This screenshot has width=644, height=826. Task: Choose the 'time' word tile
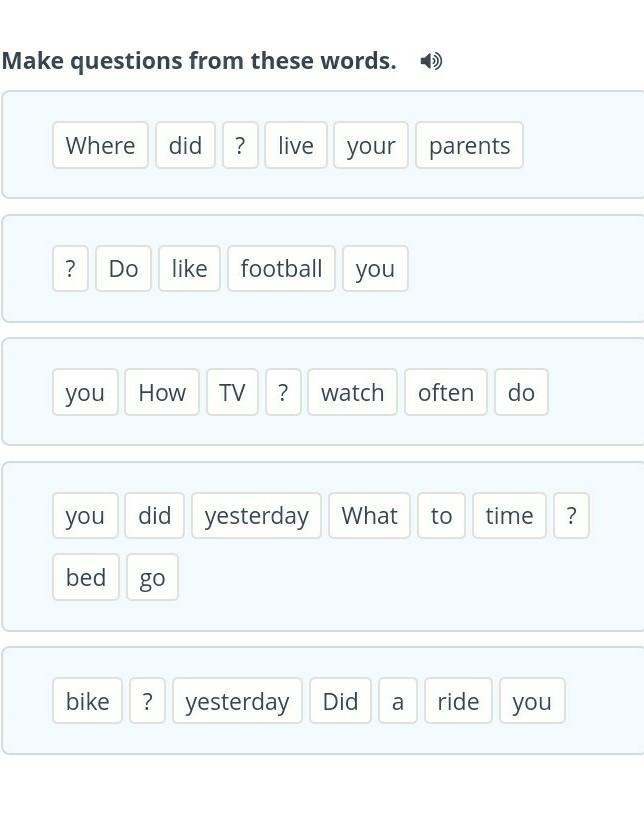(509, 516)
